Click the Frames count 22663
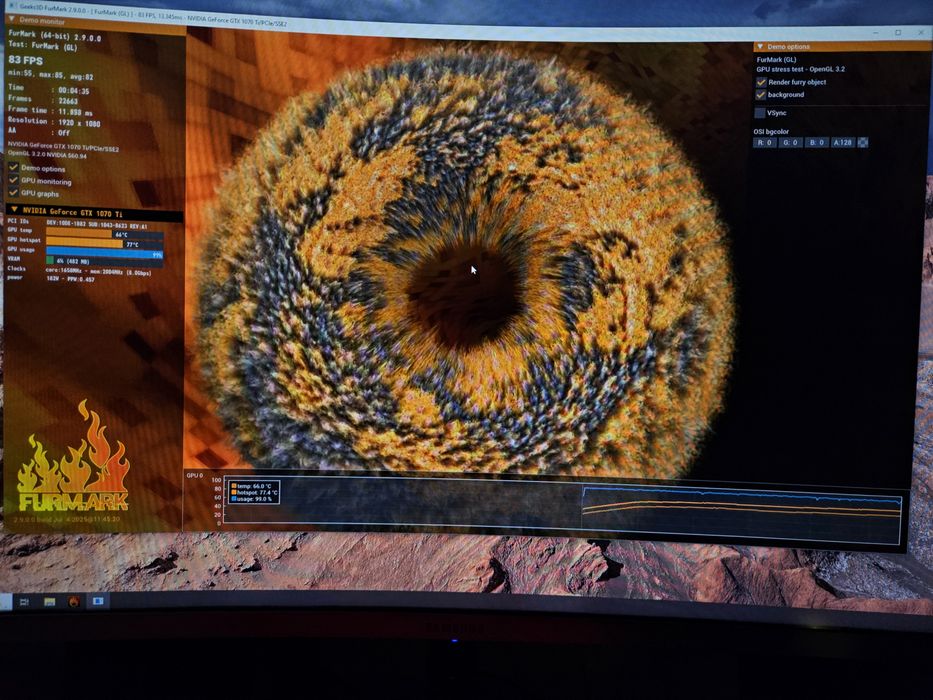Viewport: 933px width, 700px height. pyautogui.click(x=68, y=101)
